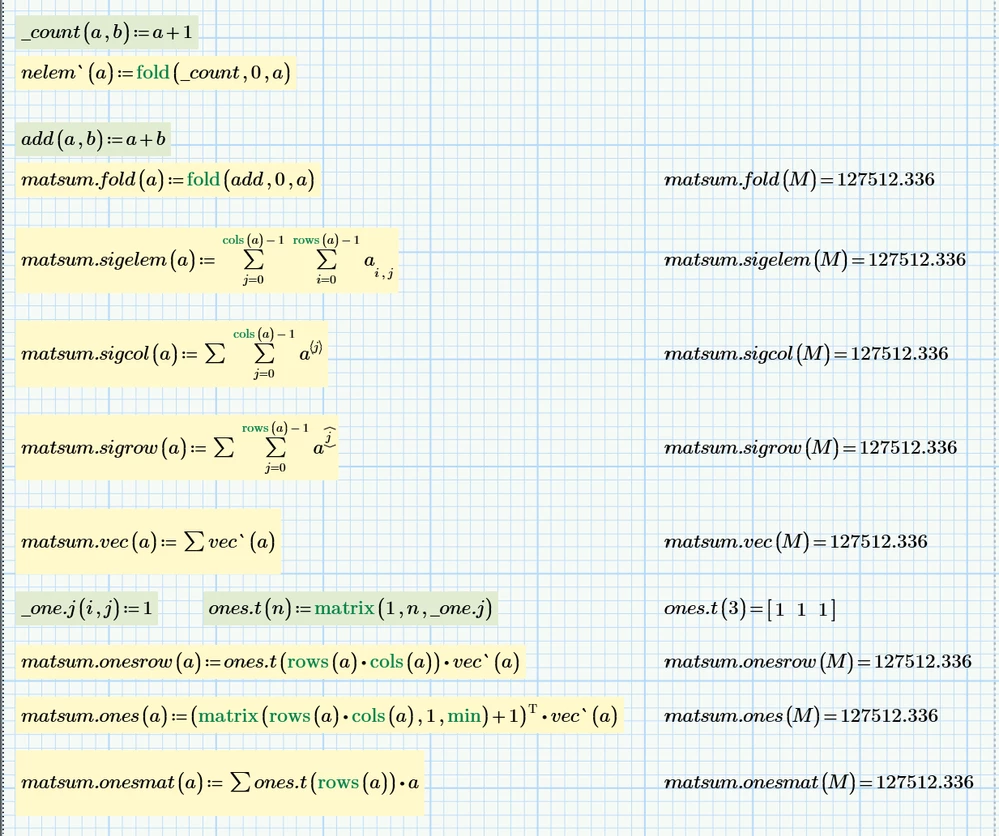Select the matsum.sigcol(M)=127512.336 result

coord(806,354)
